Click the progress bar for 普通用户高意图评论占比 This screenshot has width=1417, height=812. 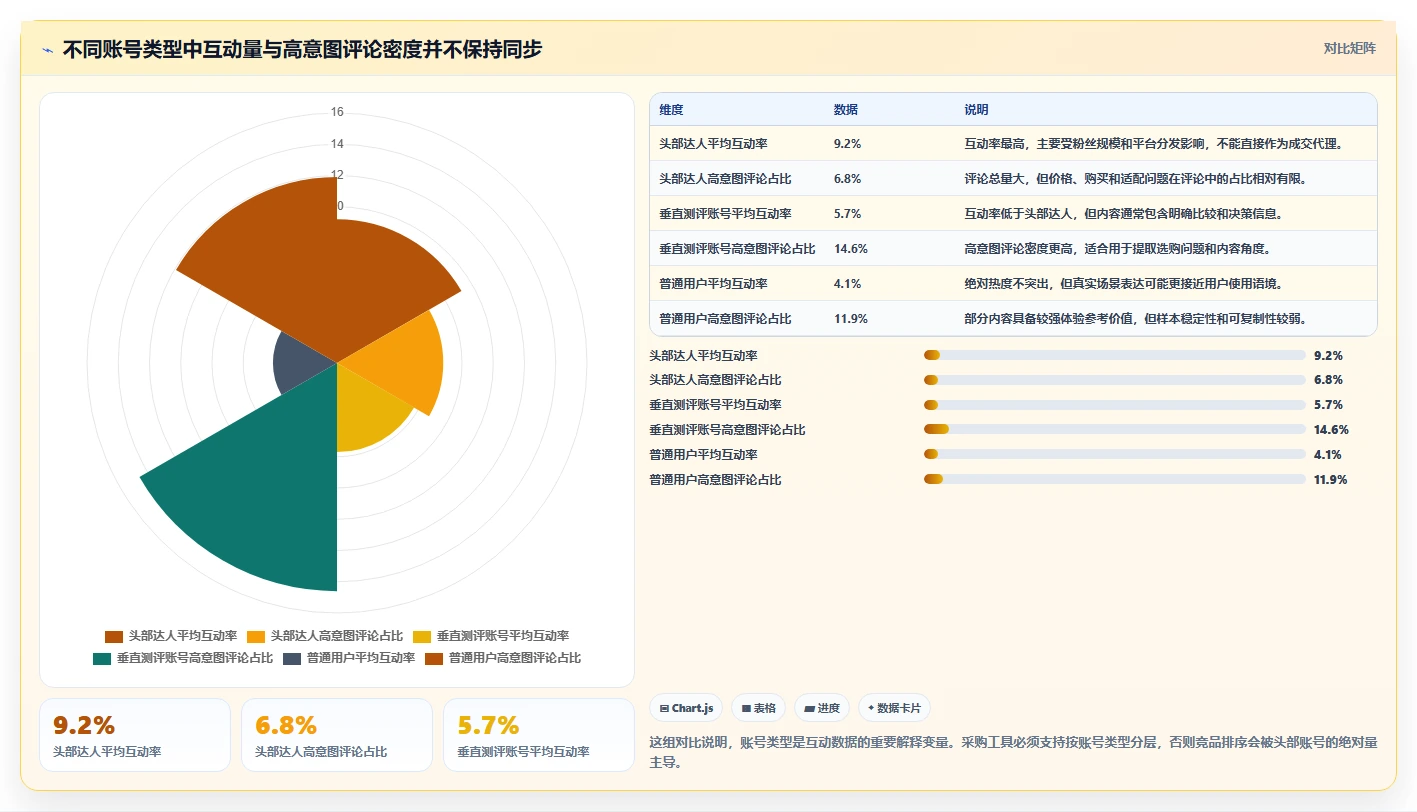(x=1115, y=479)
